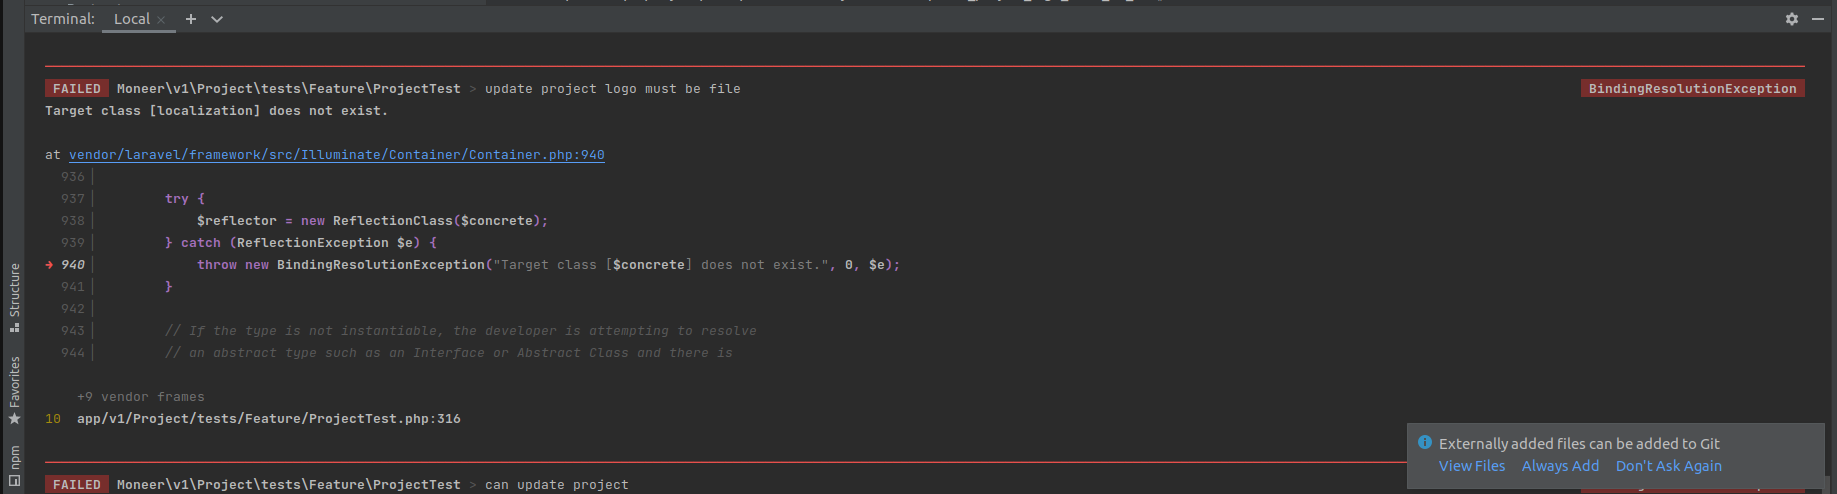This screenshot has height=494, width=1837.
Task: Click the ProjectTest.php:316 stack frame path
Action: tap(269, 419)
